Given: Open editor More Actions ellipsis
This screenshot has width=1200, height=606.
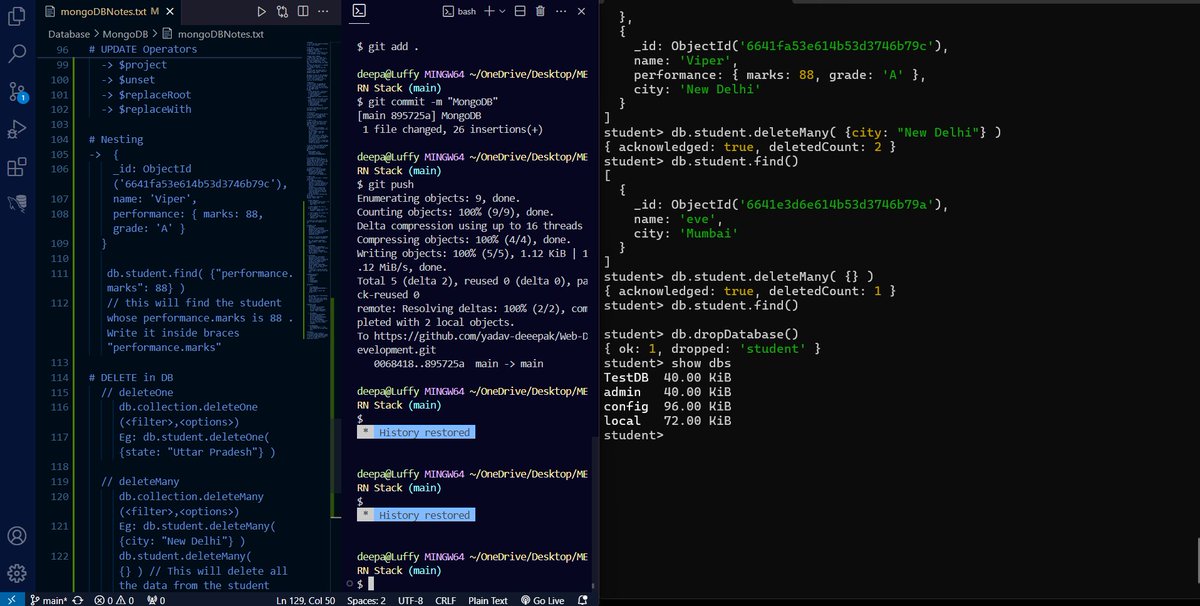Looking at the screenshot, I should (x=323, y=11).
